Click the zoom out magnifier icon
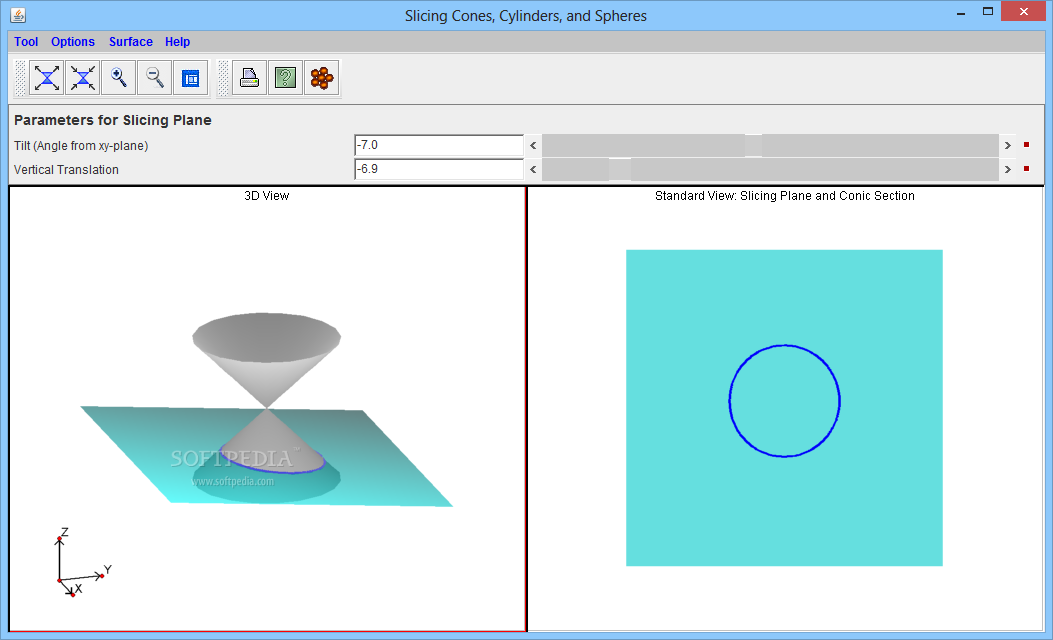Screen dimensions: 1053x640 coord(154,78)
